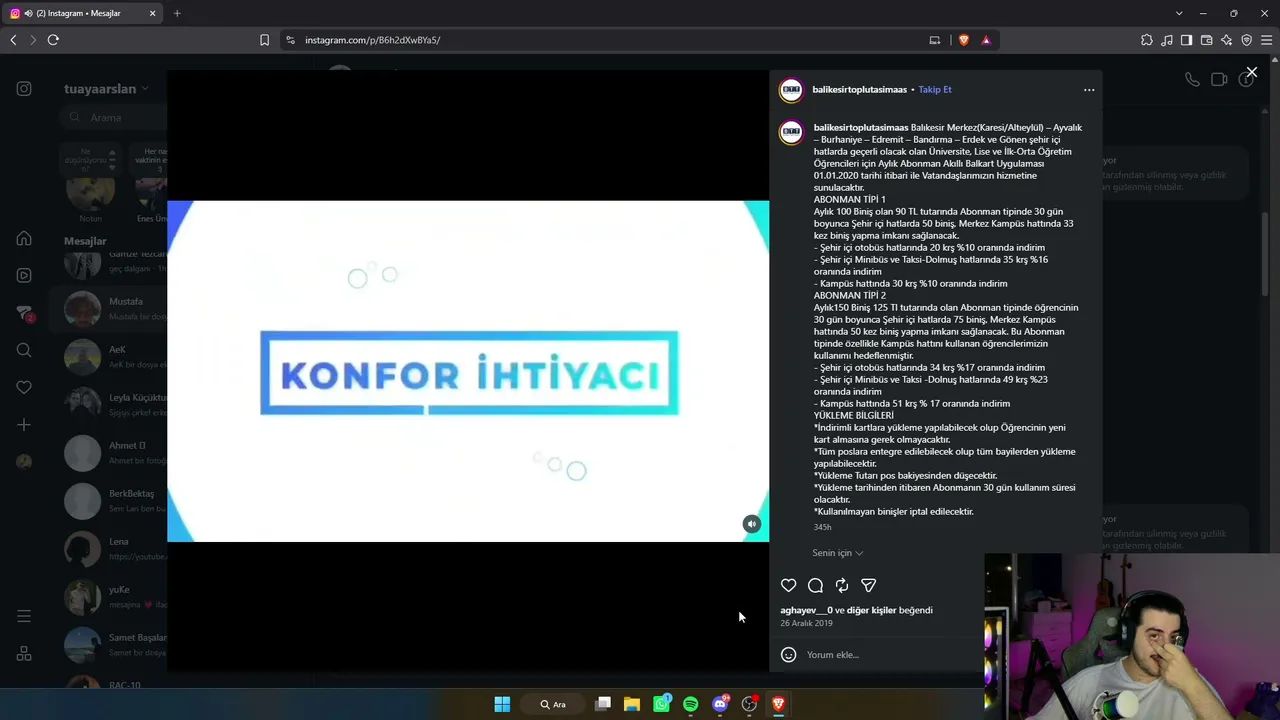Viewport: 1280px width, 720px height.
Task: Open install app icon in address bar
Action: click(935, 40)
